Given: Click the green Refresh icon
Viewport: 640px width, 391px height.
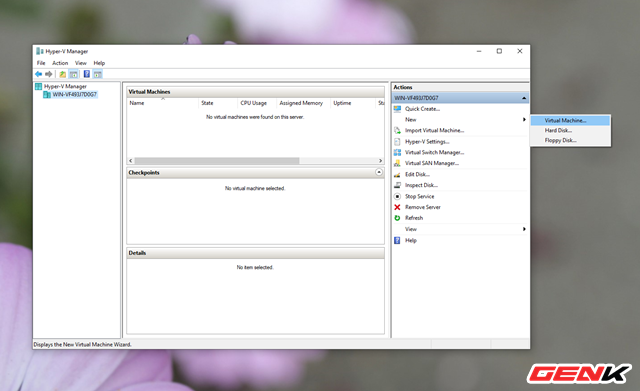Looking at the screenshot, I should tap(397, 218).
